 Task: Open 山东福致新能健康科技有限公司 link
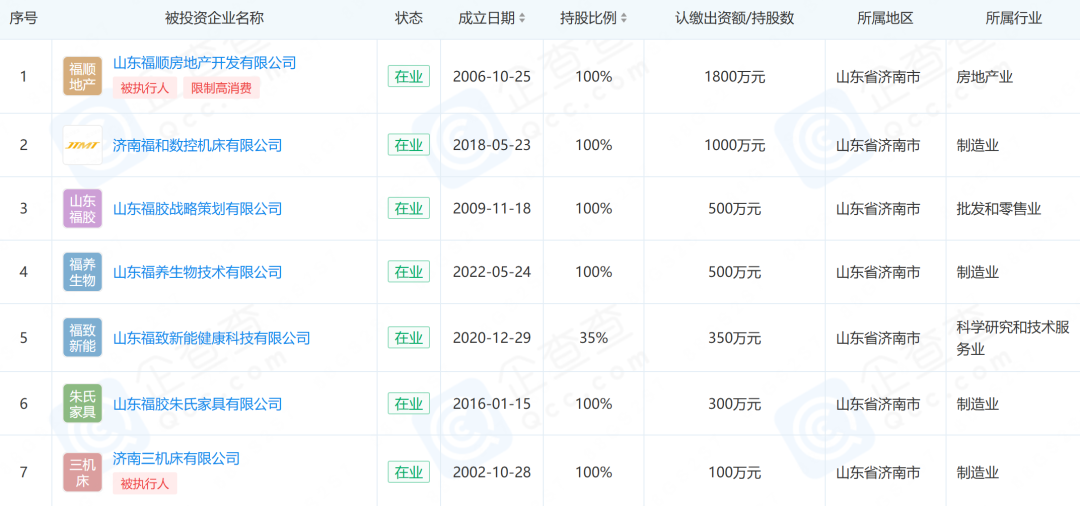pos(211,338)
